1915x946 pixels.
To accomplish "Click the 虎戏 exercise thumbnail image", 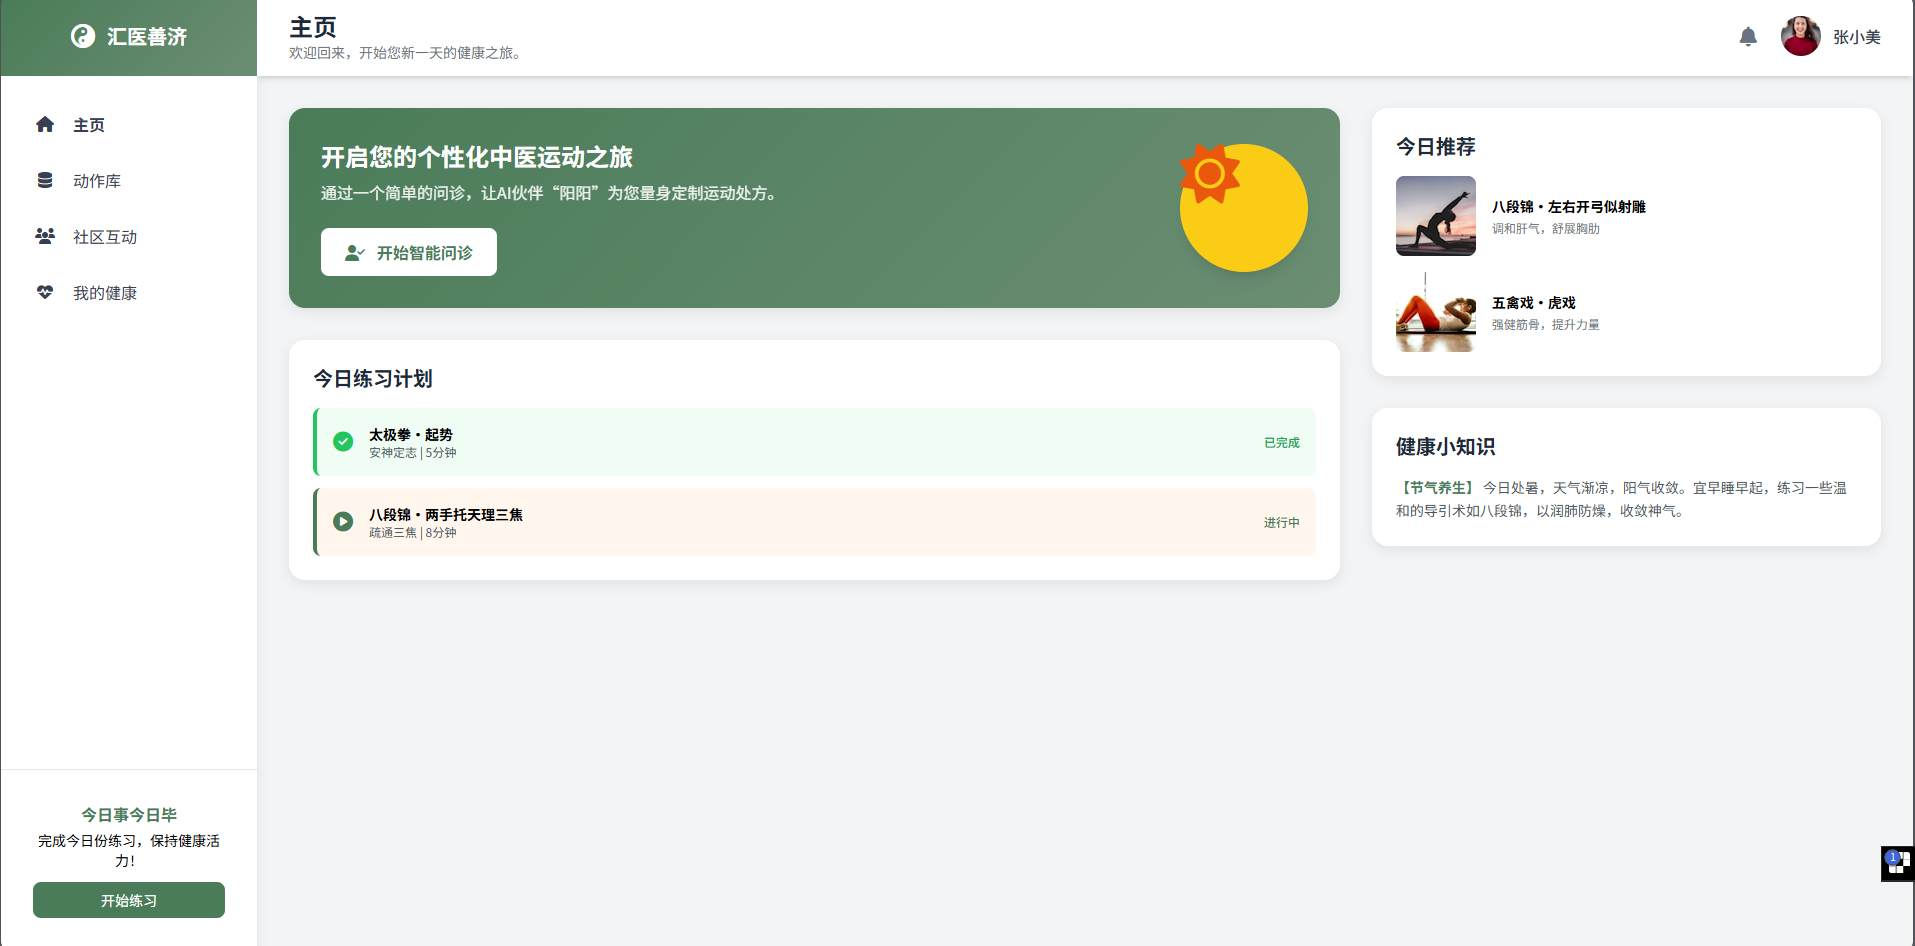I will coord(1435,312).
